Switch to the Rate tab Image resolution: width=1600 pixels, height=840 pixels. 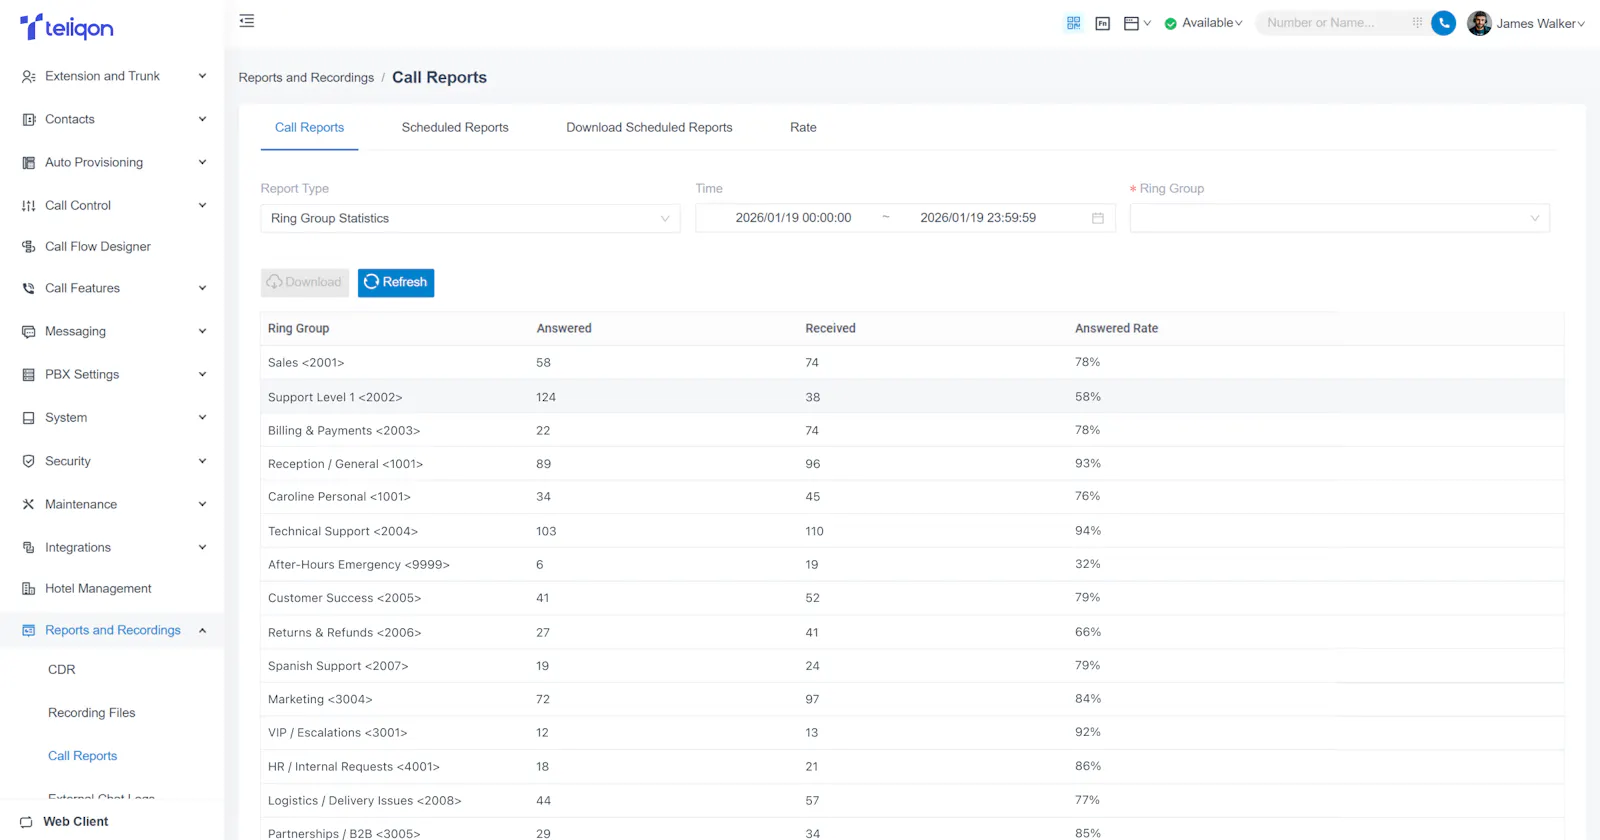click(x=803, y=127)
